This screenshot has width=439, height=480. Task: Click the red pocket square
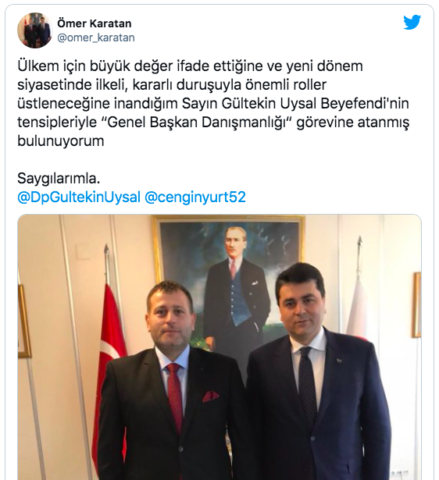coord(211,396)
